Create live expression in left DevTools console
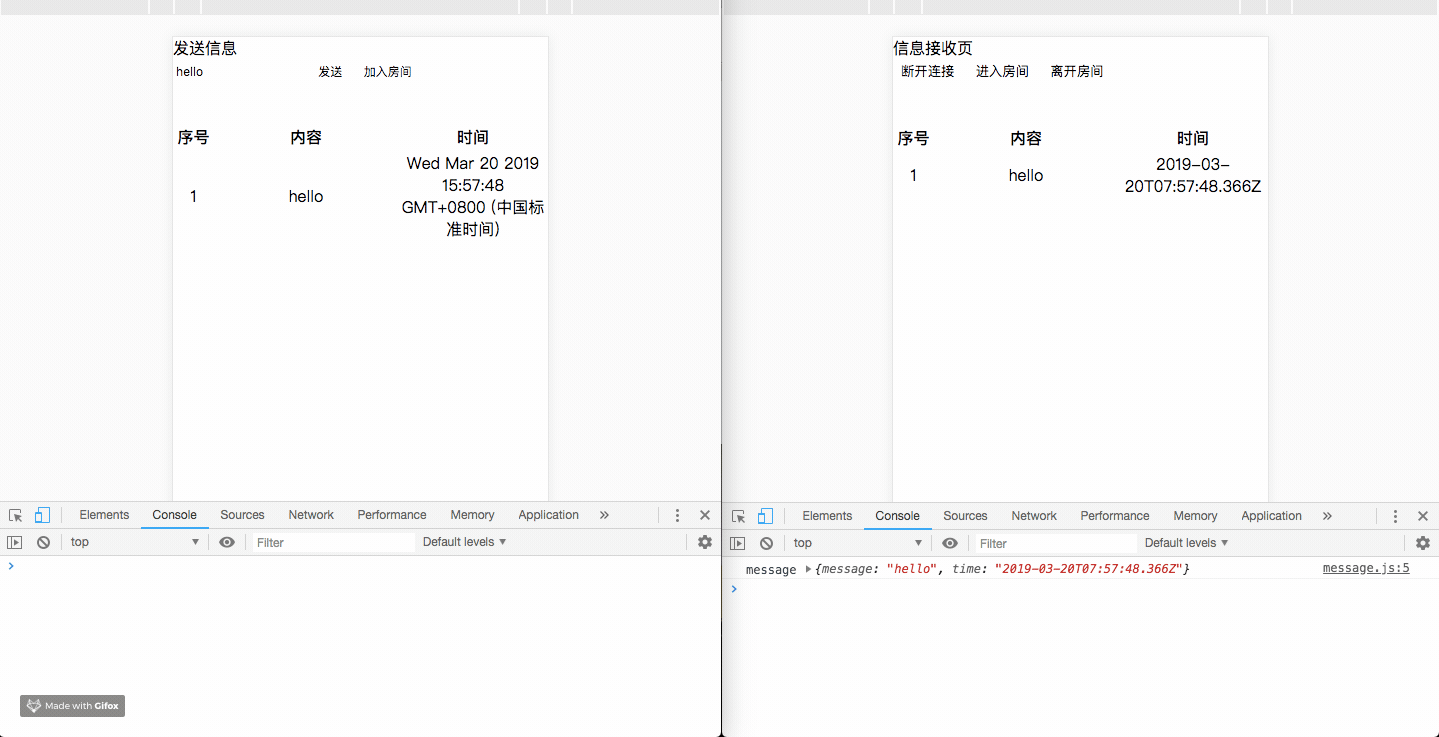The width and height of the screenshot is (1439, 737). coord(227,542)
